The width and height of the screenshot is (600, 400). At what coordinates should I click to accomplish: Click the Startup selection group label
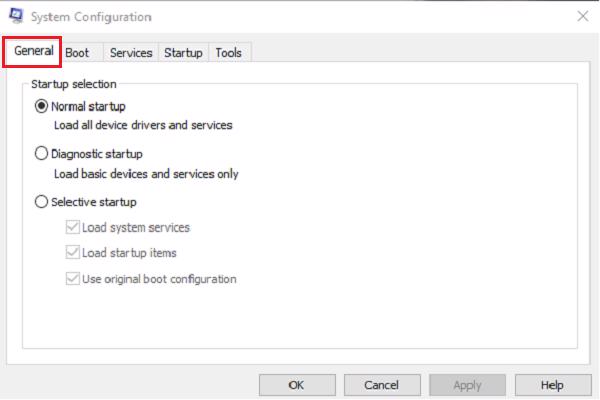click(74, 84)
